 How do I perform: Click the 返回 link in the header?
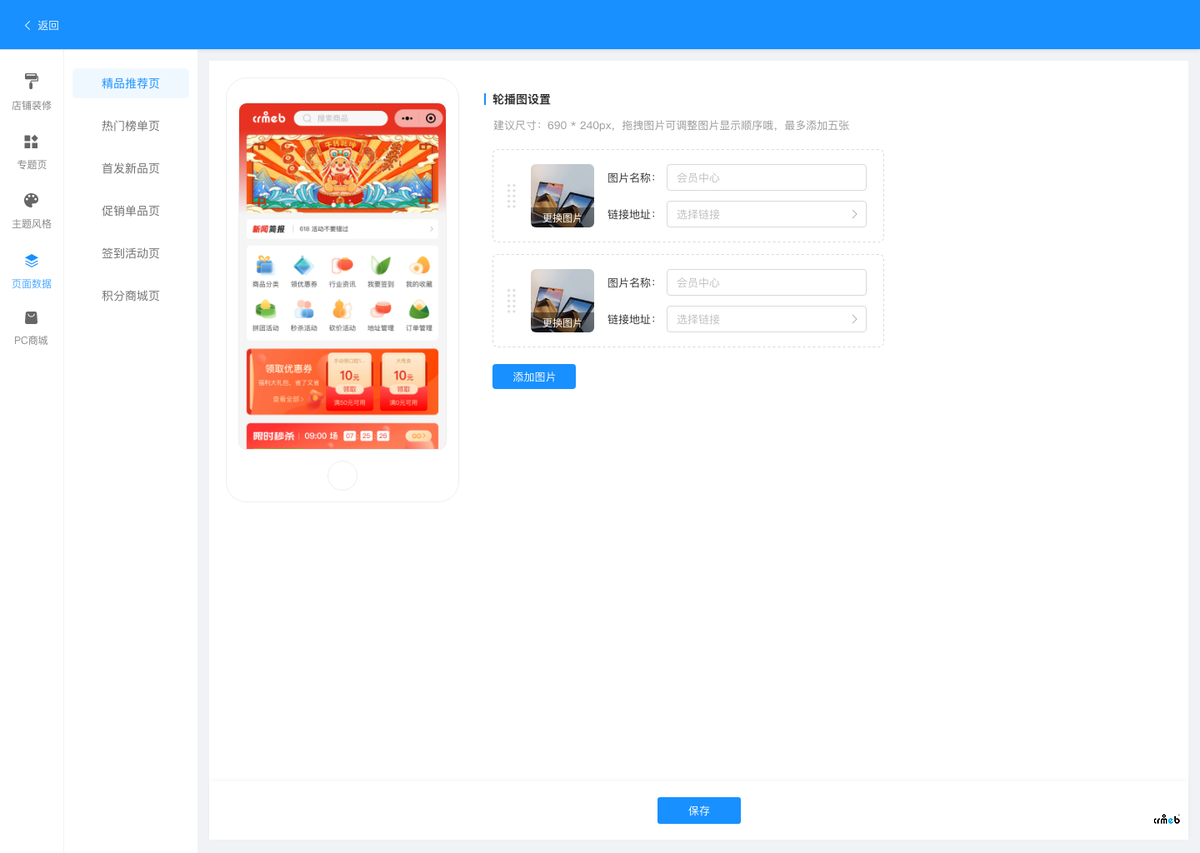coord(48,25)
